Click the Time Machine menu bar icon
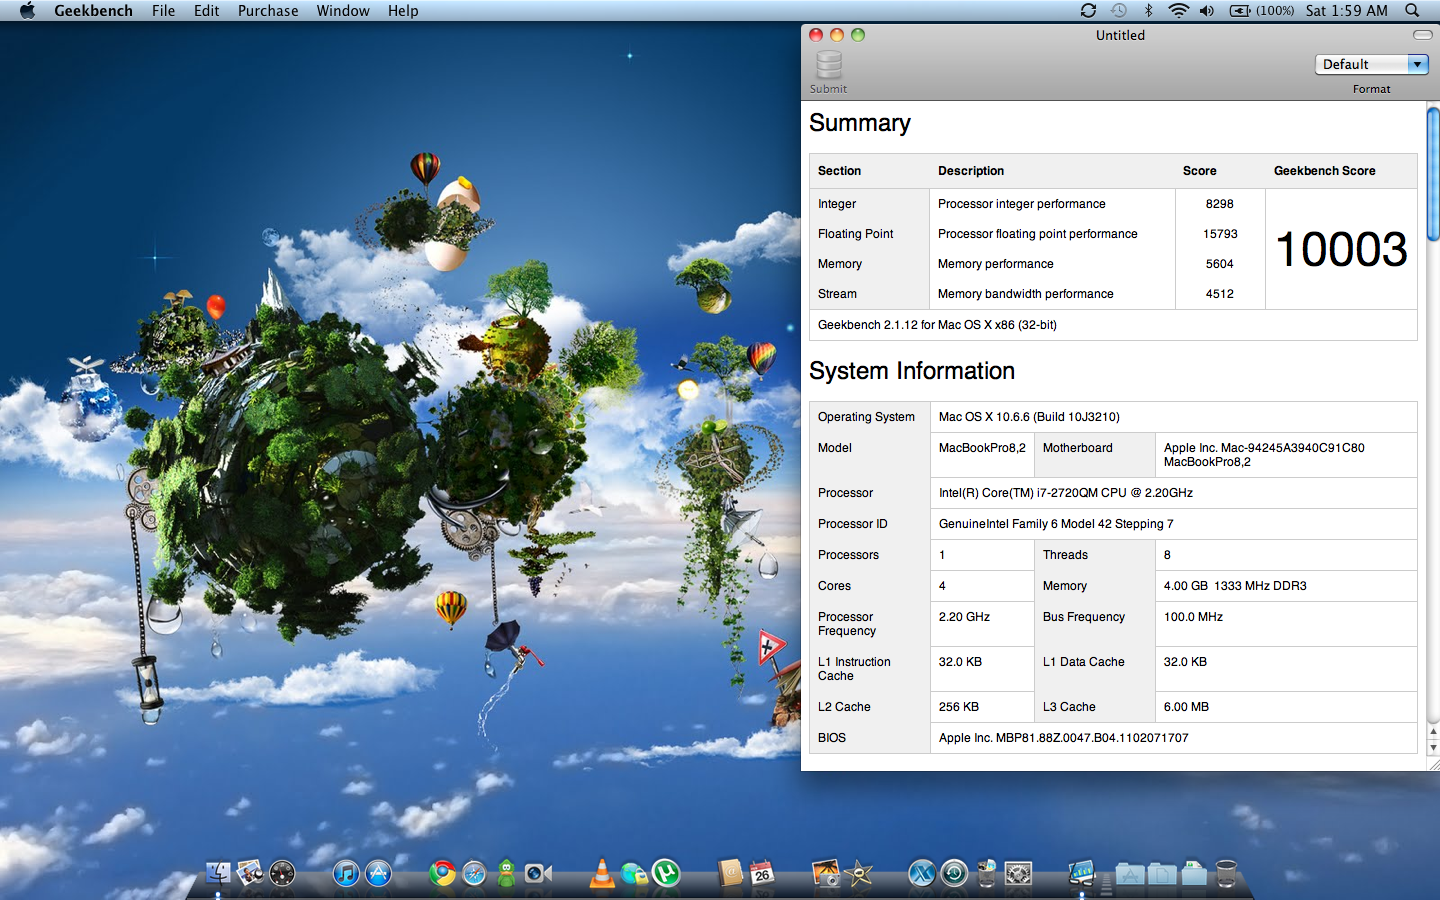This screenshot has width=1440, height=900. point(1119,10)
